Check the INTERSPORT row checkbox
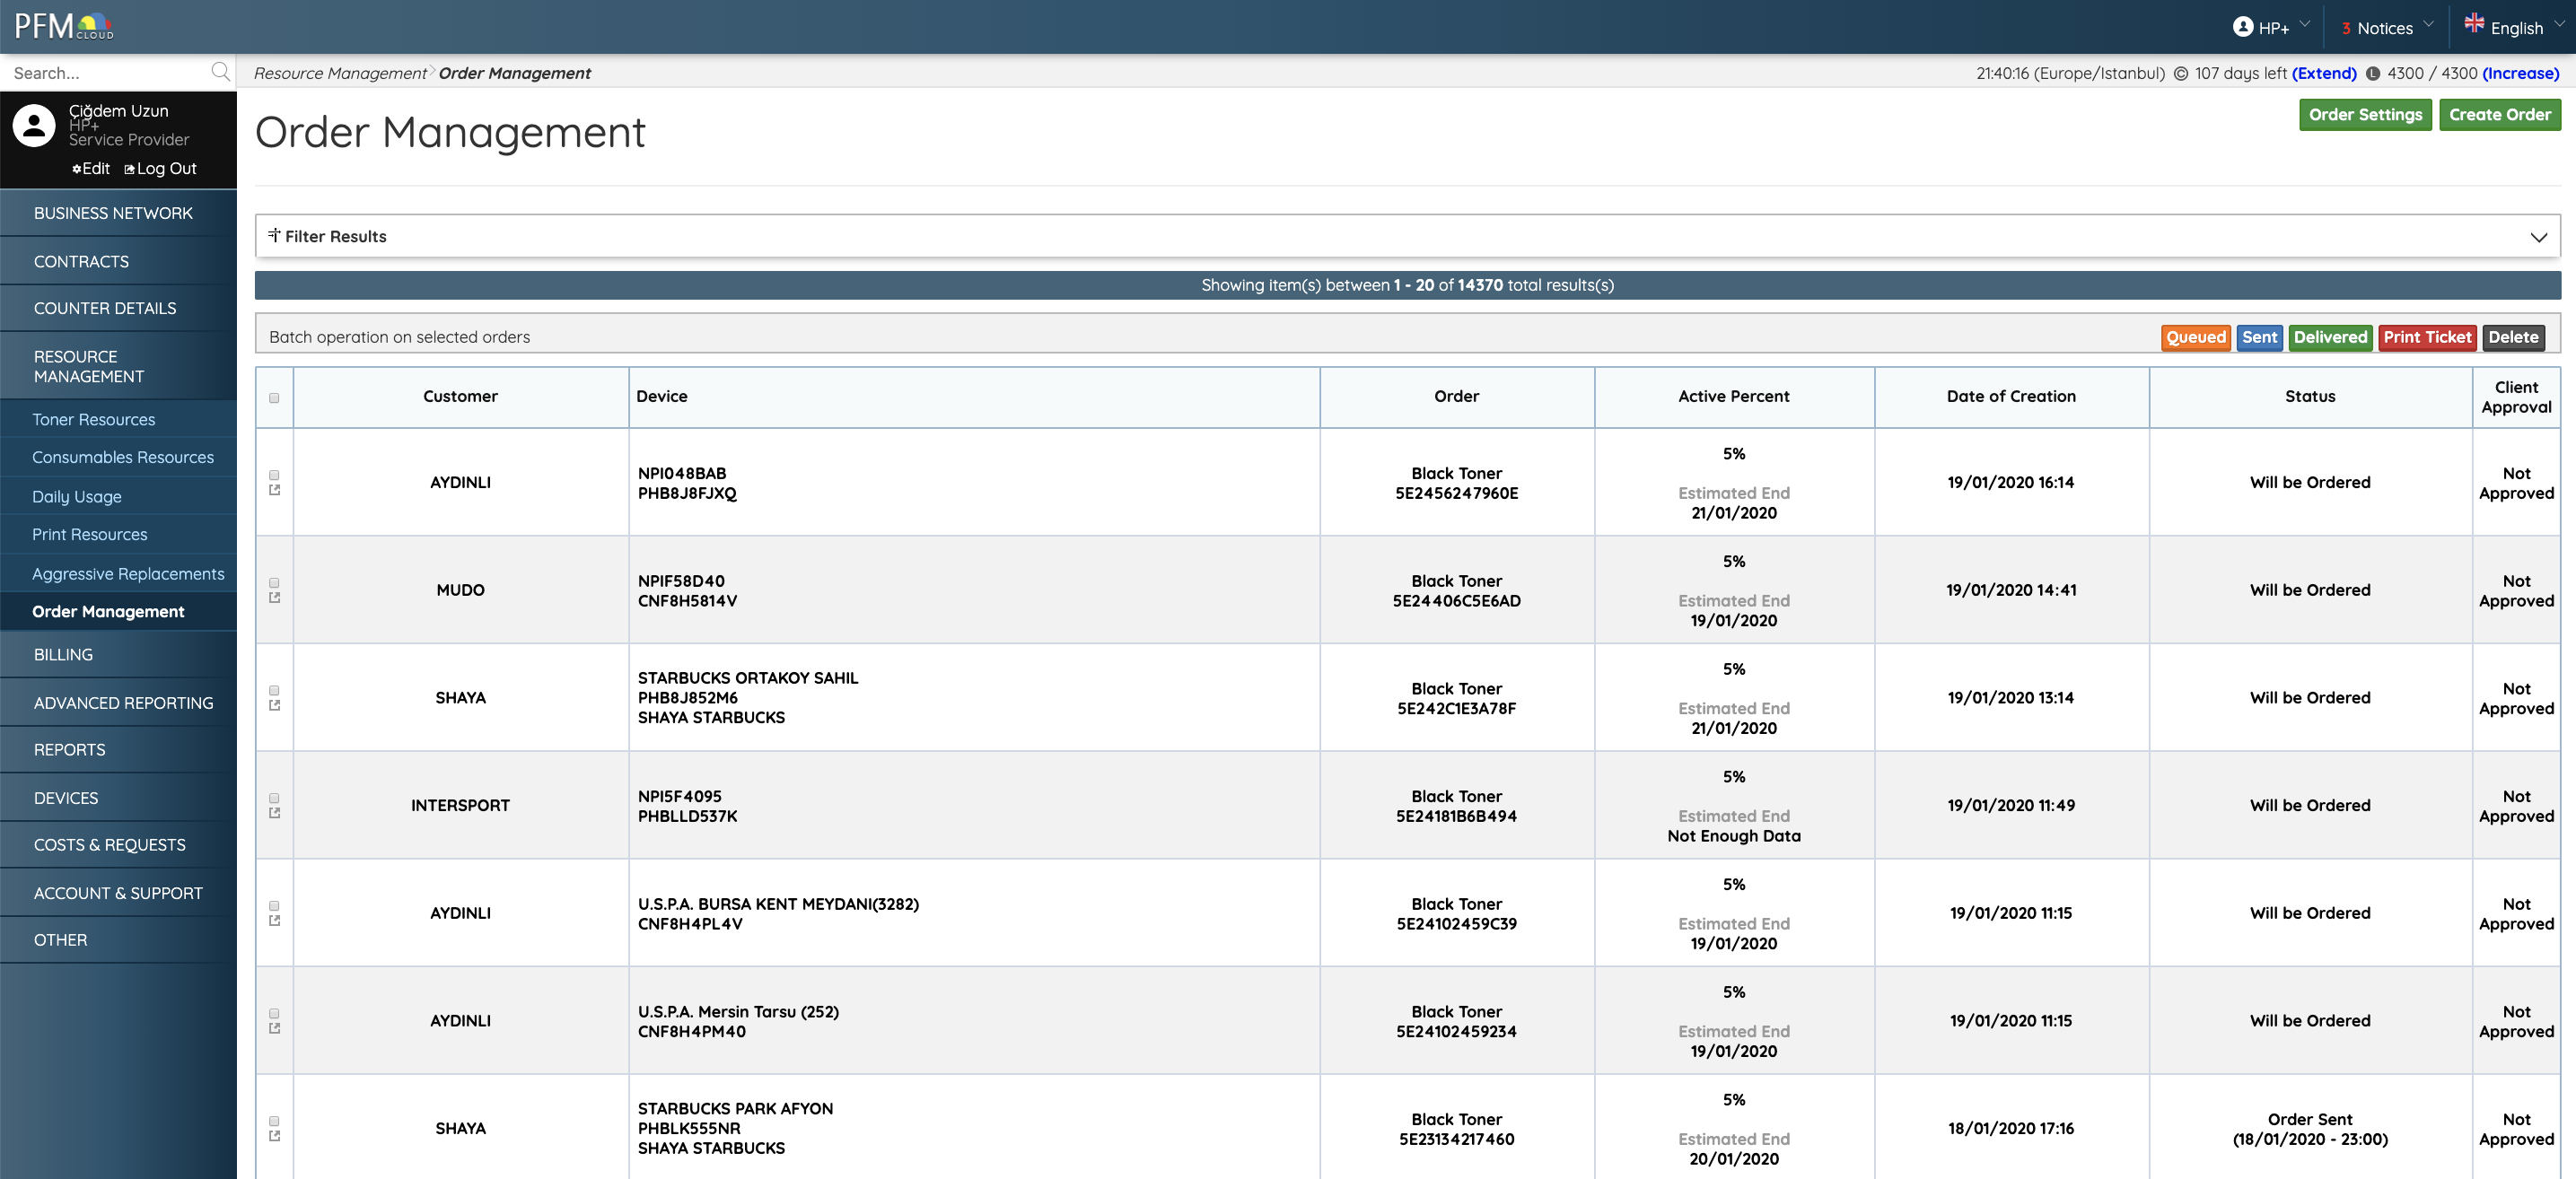Viewport: 2576px width, 1179px height. point(274,799)
